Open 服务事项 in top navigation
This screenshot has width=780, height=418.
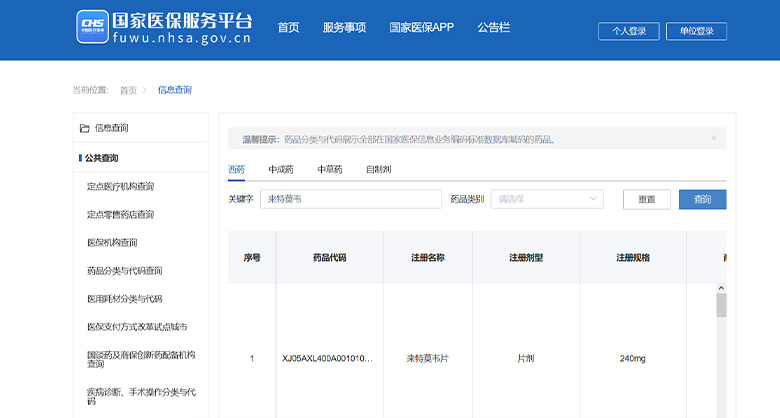(x=344, y=27)
